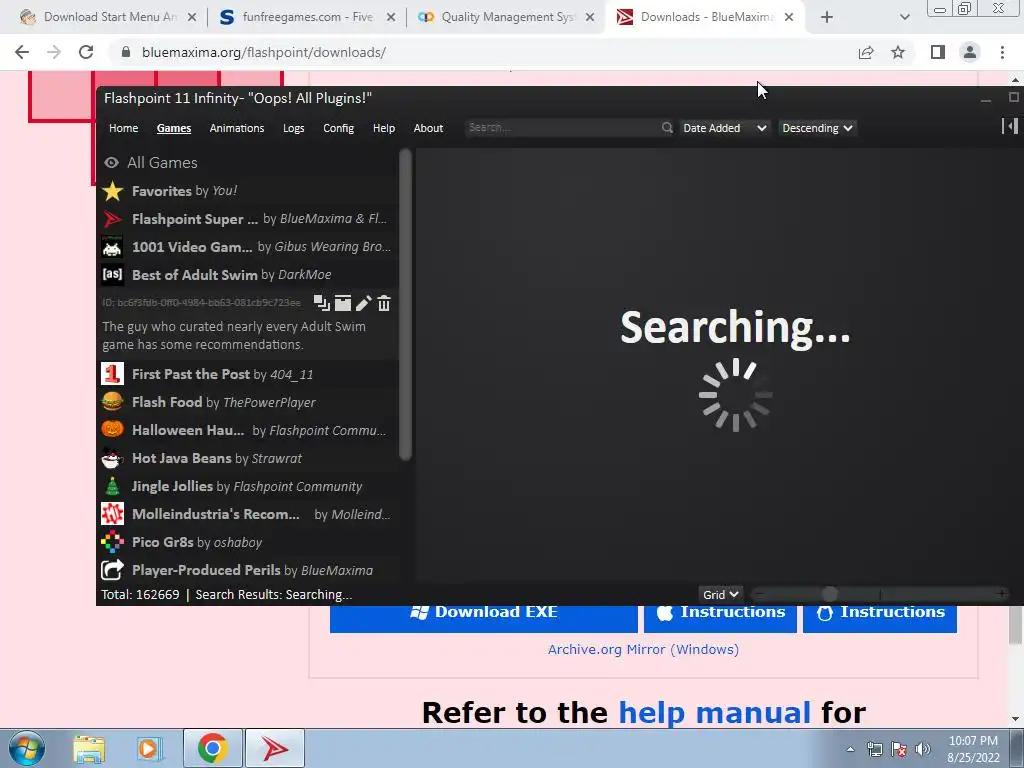Open the Archive.org Mirror (Windows) link

(643, 649)
